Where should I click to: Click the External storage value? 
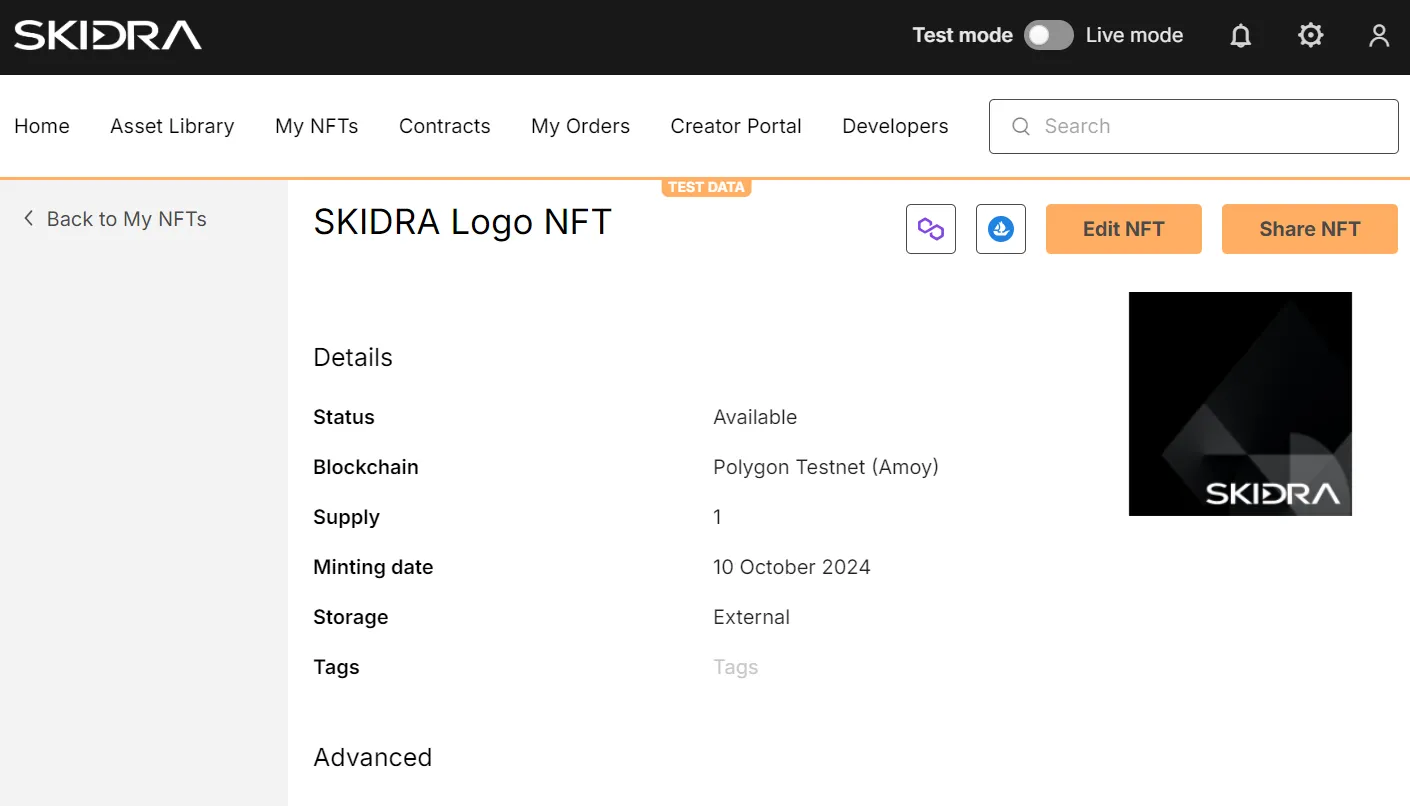point(752,617)
